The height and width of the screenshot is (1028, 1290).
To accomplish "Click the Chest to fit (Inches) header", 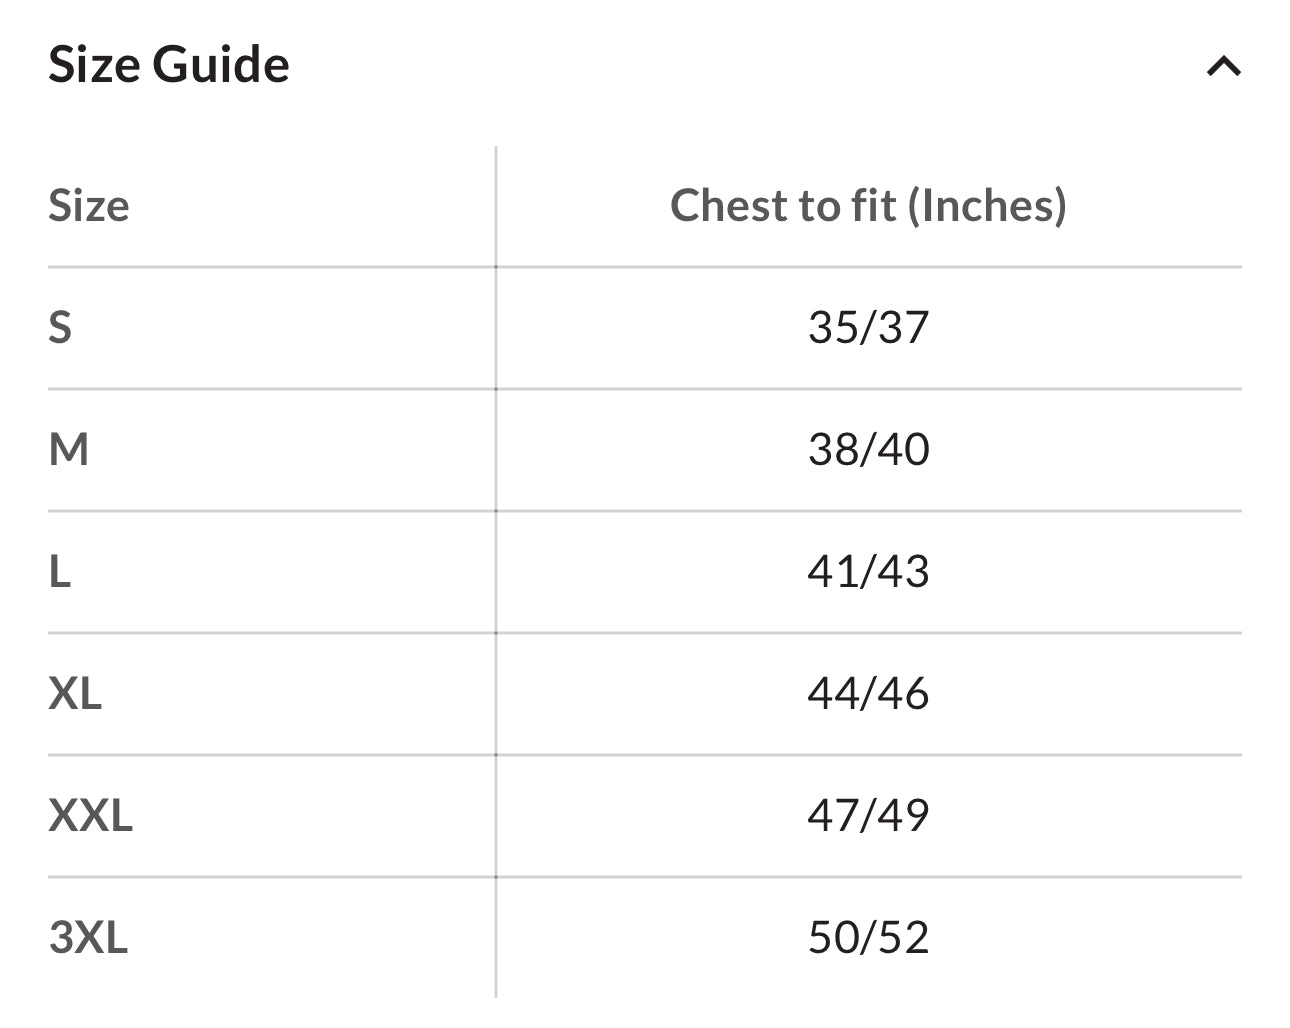I will point(868,206).
